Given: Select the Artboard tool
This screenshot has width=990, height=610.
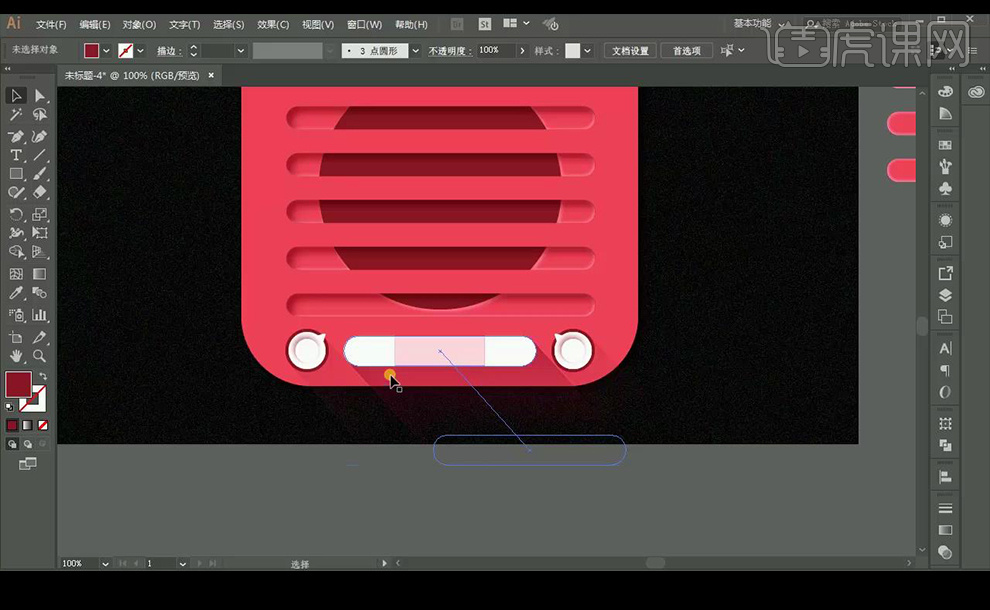Looking at the screenshot, I should pos(16,337).
